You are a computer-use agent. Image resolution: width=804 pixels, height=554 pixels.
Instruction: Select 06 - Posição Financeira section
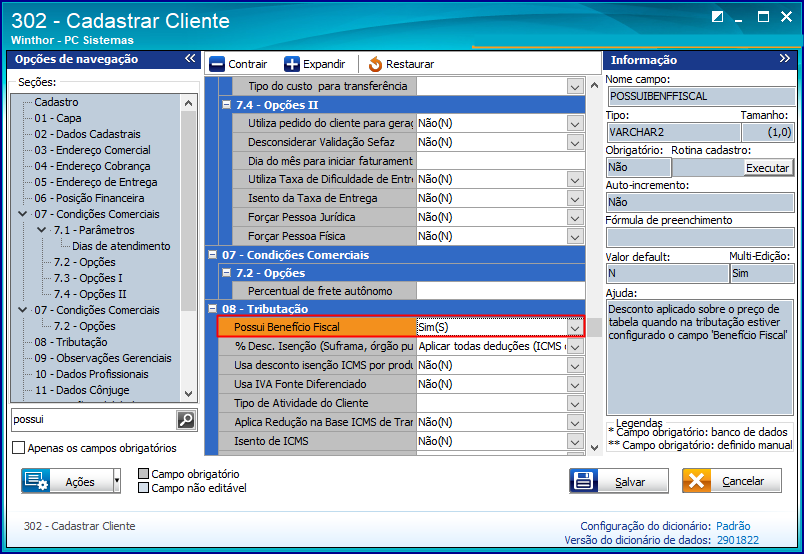pos(89,198)
